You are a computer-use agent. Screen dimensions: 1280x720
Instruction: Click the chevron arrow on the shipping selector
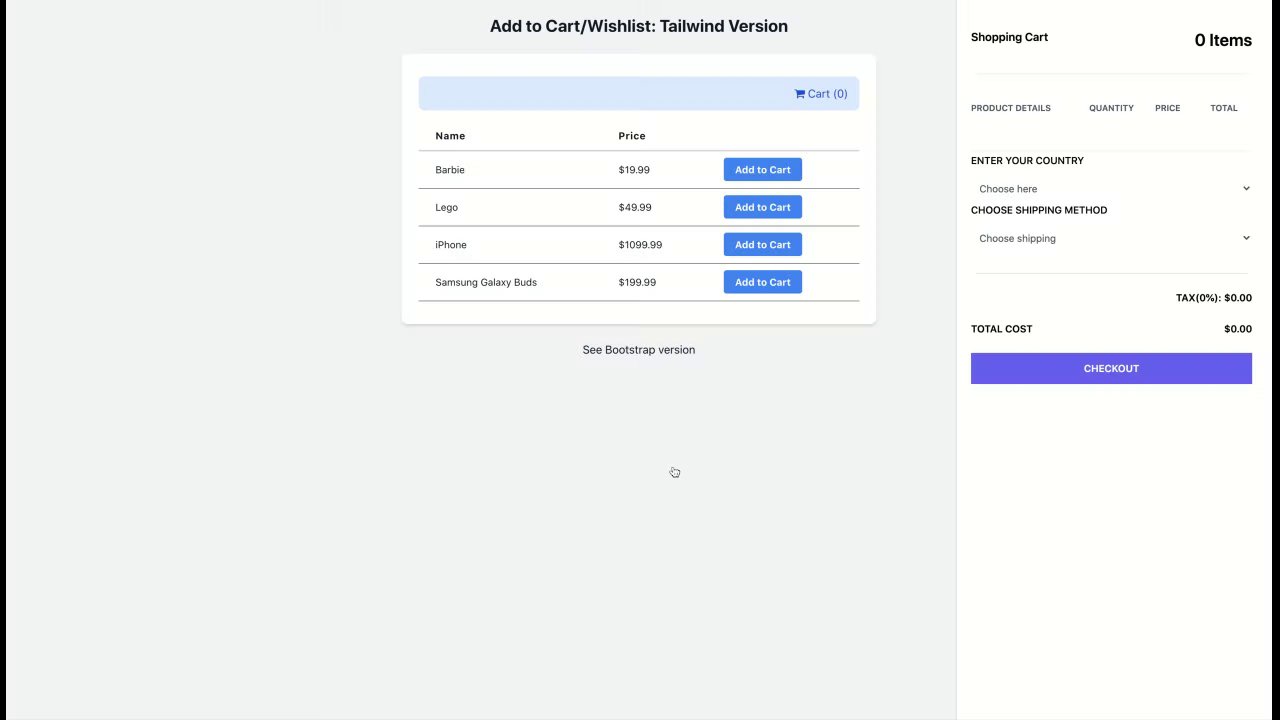pos(1246,239)
